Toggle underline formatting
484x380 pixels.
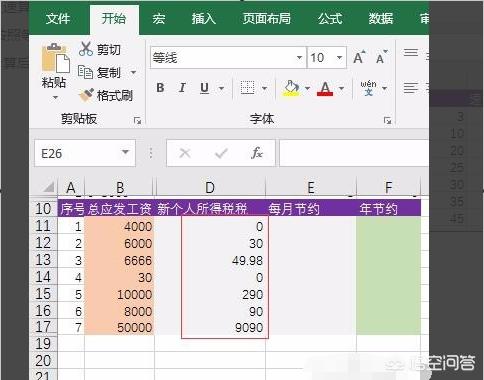pos(204,88)
